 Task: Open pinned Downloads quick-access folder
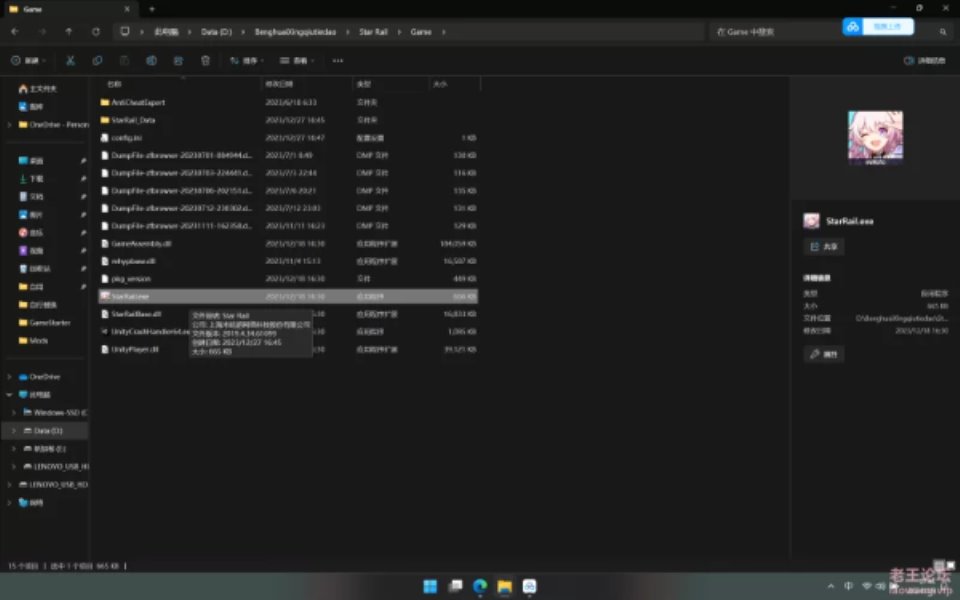click(x=31, y=179)
